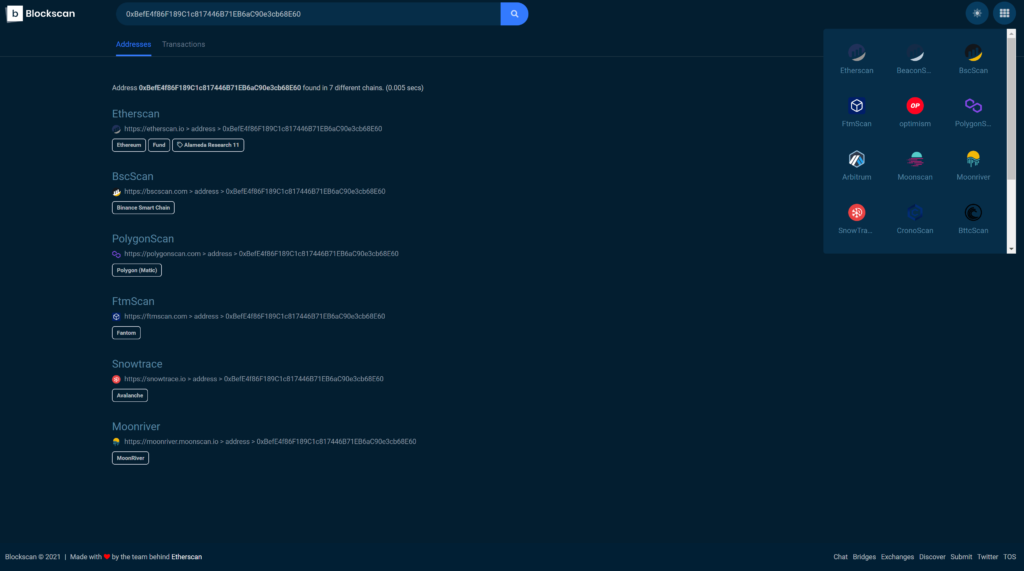1024x571 pixels.
Task: Toggle the light/dark theme sun icon
Action: [976, 13]
